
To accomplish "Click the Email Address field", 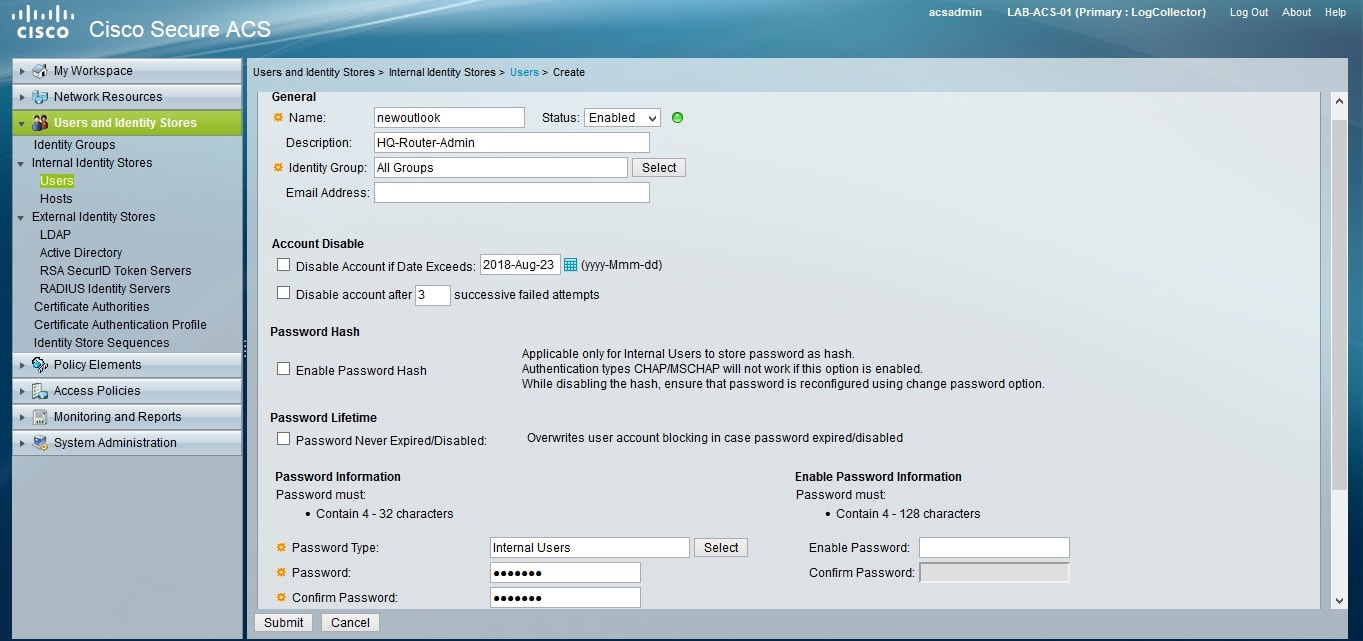I will coord(512,193).
